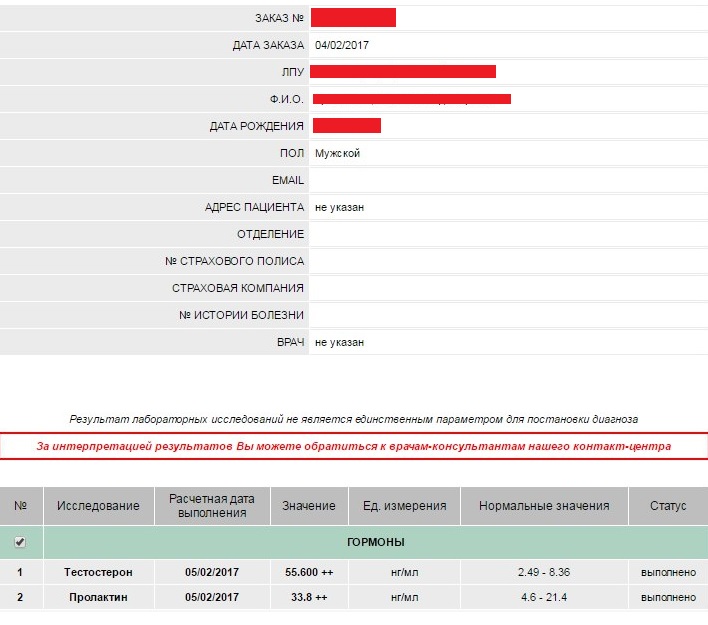Click the Нормальные значения column header
Screen dimensions: 708x625
tap(543, 506)
